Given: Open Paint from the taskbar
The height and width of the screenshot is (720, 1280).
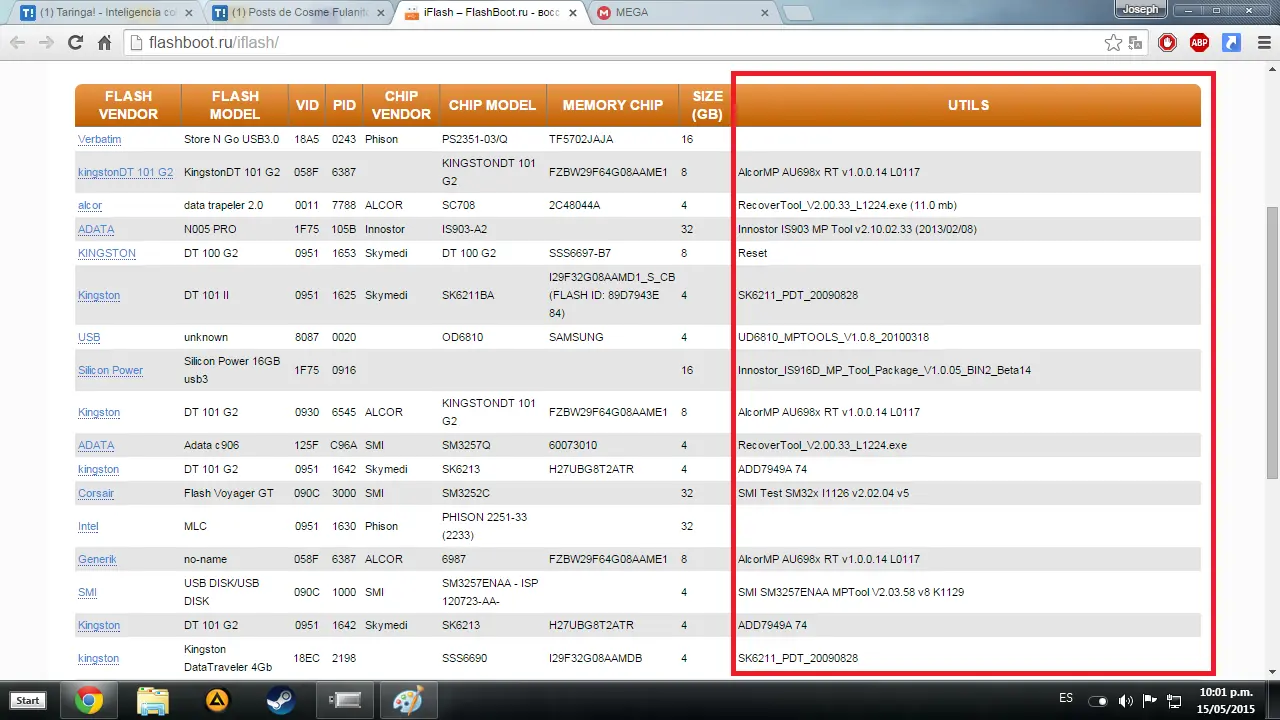Looking at the screenshot, I should 408,700.
